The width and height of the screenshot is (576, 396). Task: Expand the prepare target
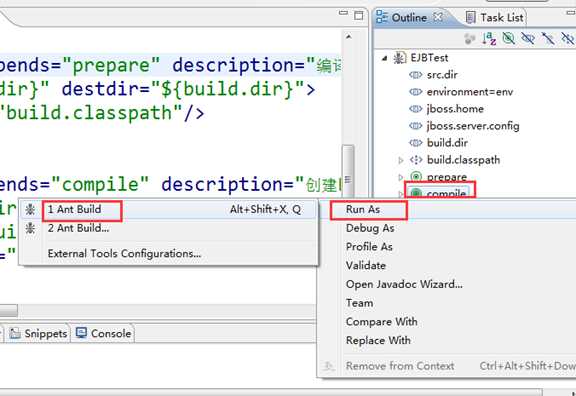tap(401, 177)
